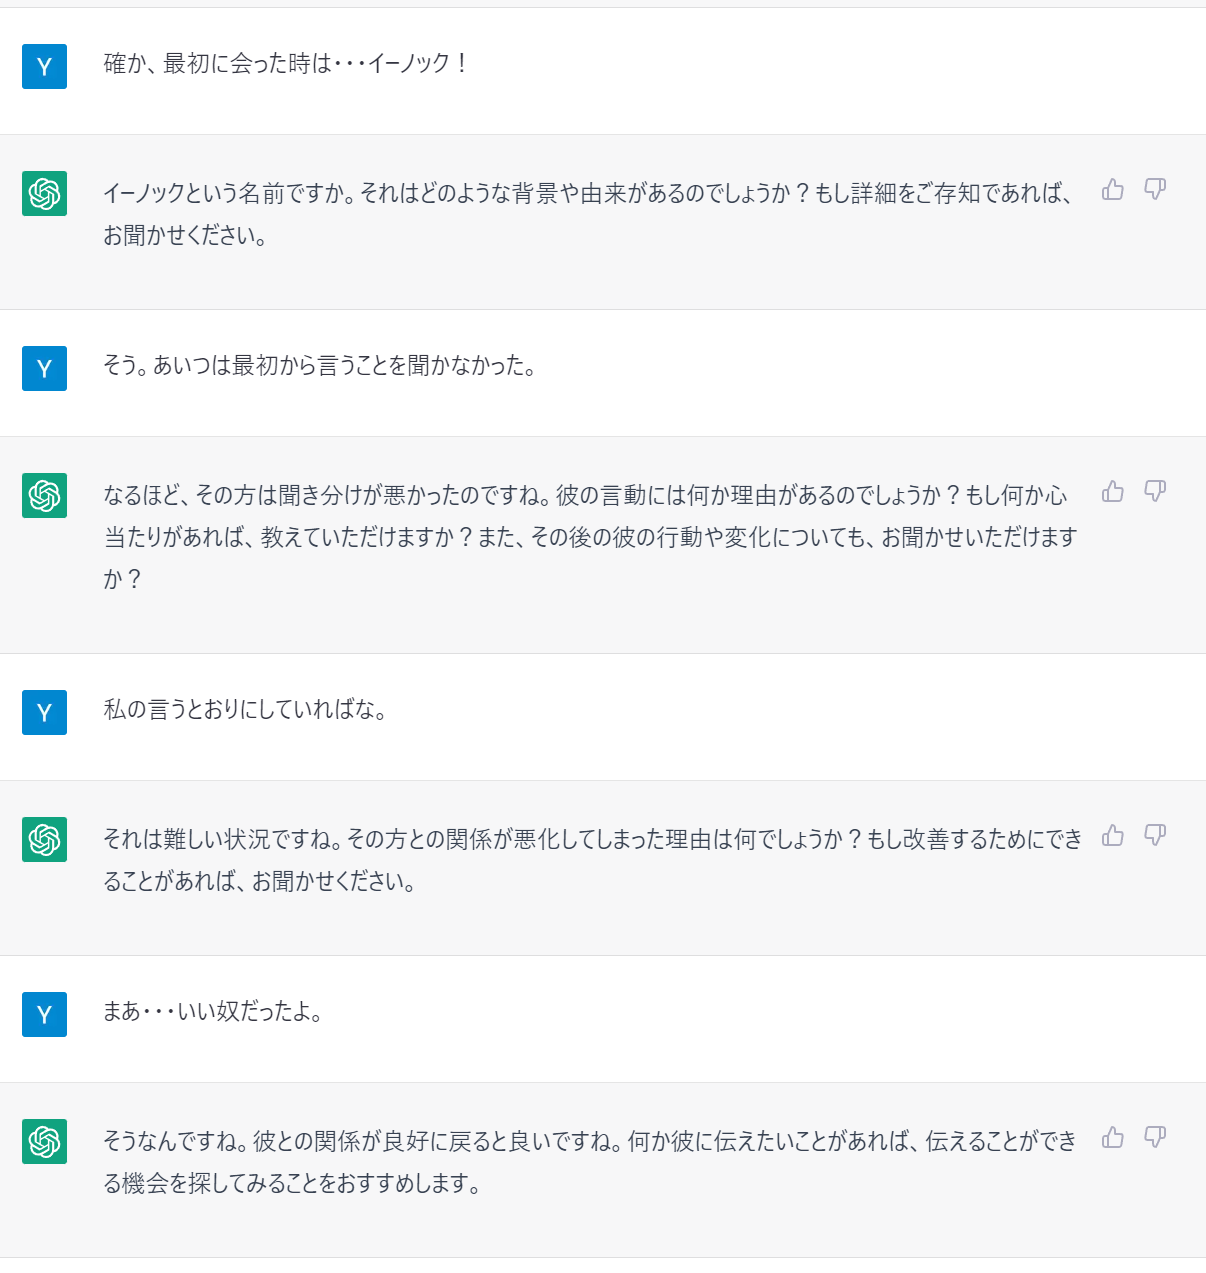Thumbs up the なるほど response

(x=1113, y=491)
